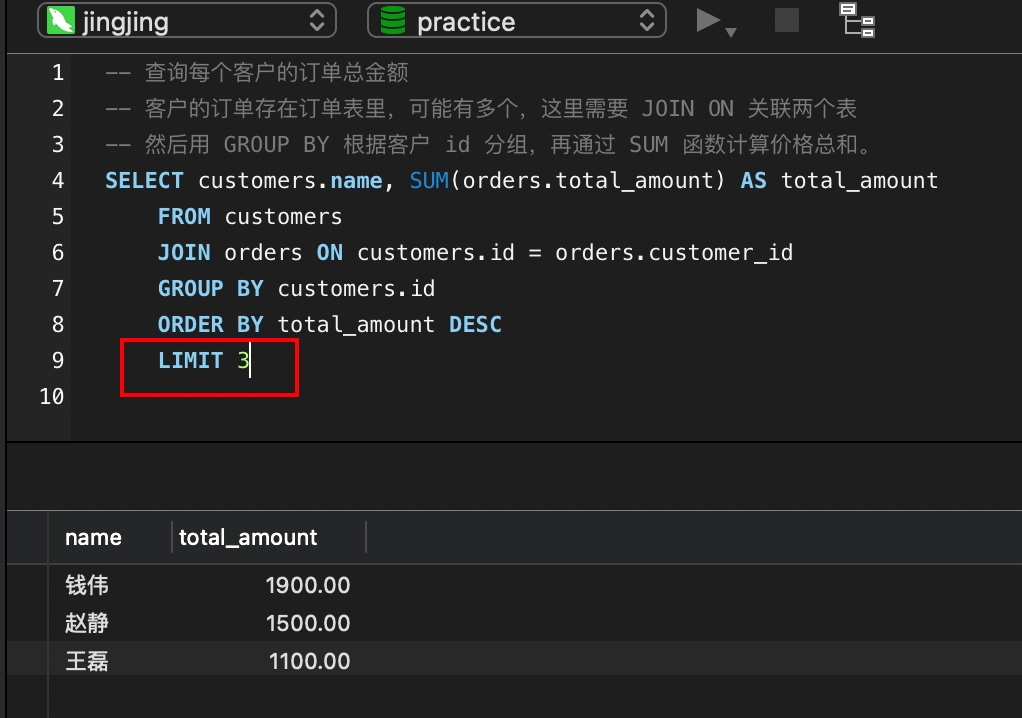This screenshot has width=1022, height=718.
Task: Open the jingjing connection dropdown
Action: point(316,21)
